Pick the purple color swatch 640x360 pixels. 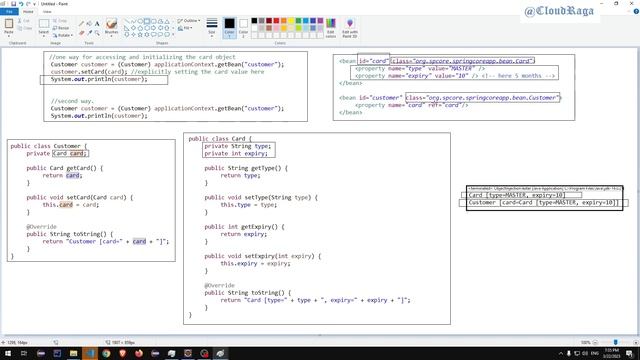(320, 21)
